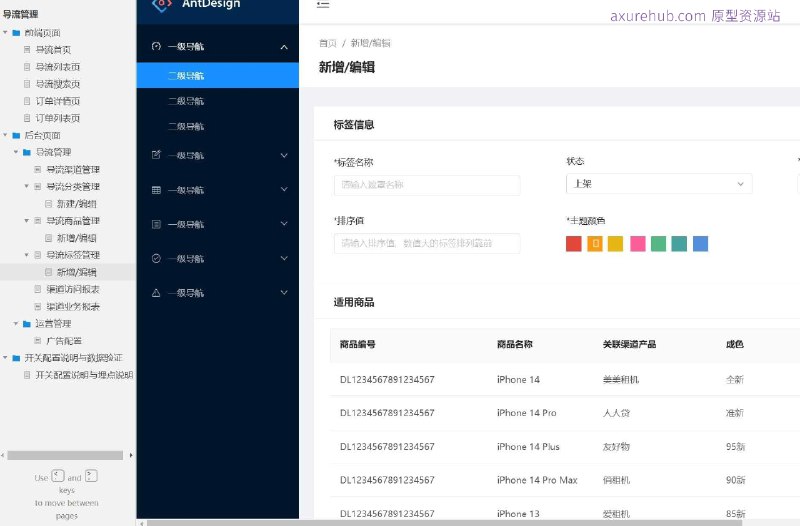Viewport: 800px width, 526px height.
Task: Click the page icon next to 导流搜索页
Action: click(x=27, y=84)
